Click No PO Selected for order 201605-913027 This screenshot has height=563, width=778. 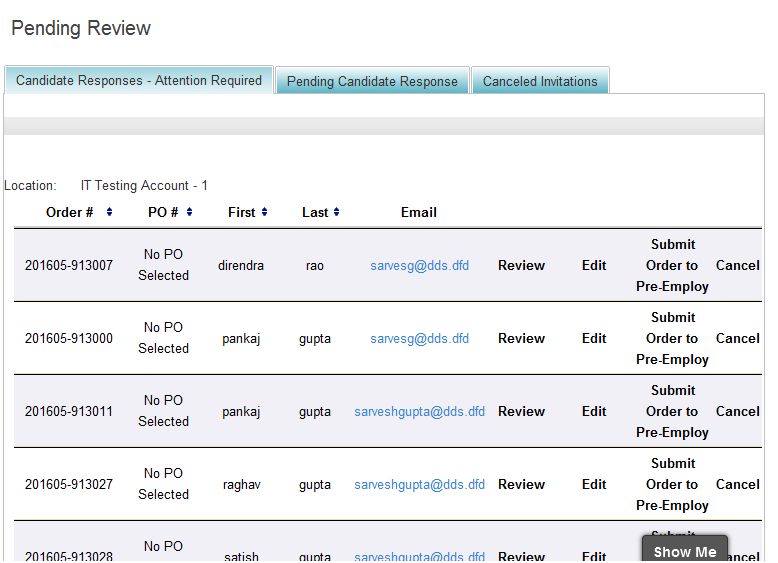pos(163,484)
